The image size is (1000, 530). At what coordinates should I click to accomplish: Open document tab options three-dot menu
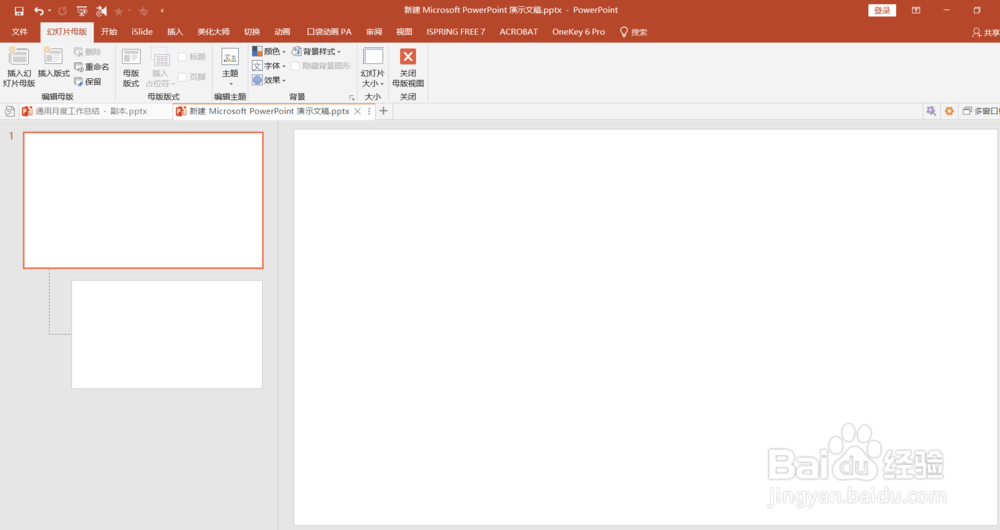369,111
